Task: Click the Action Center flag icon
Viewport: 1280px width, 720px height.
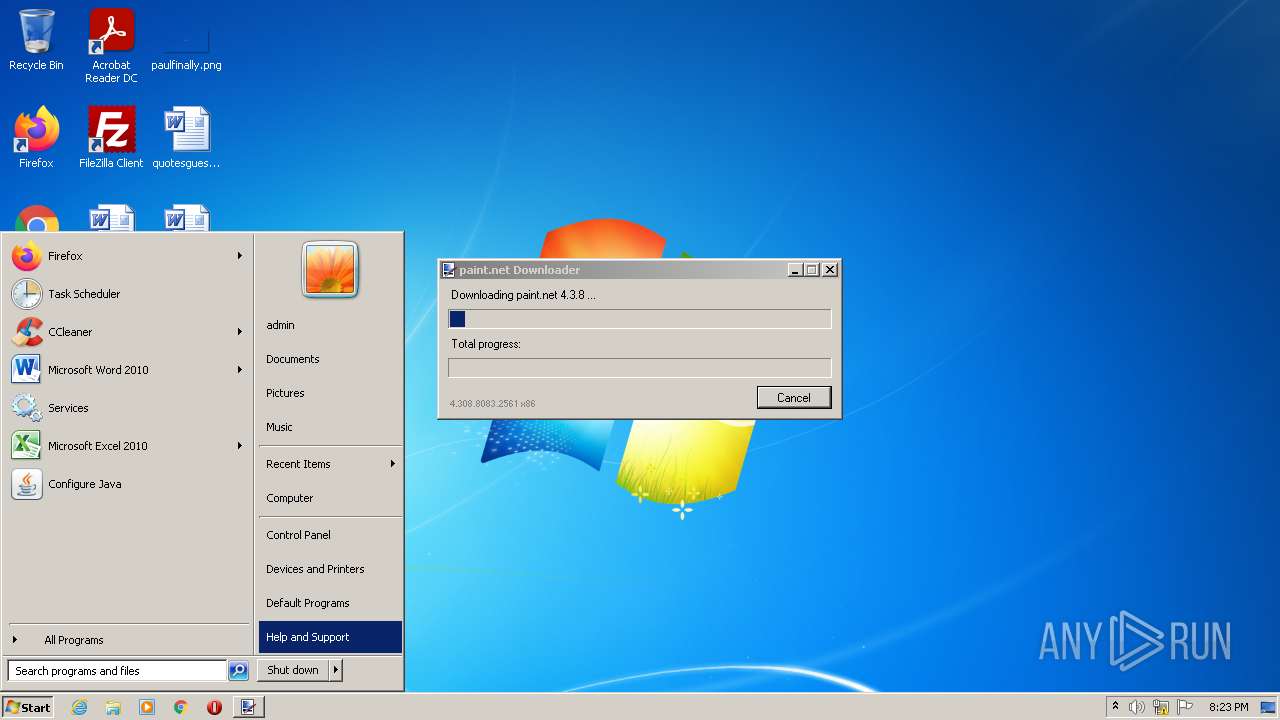Action: coord(1185,707)
